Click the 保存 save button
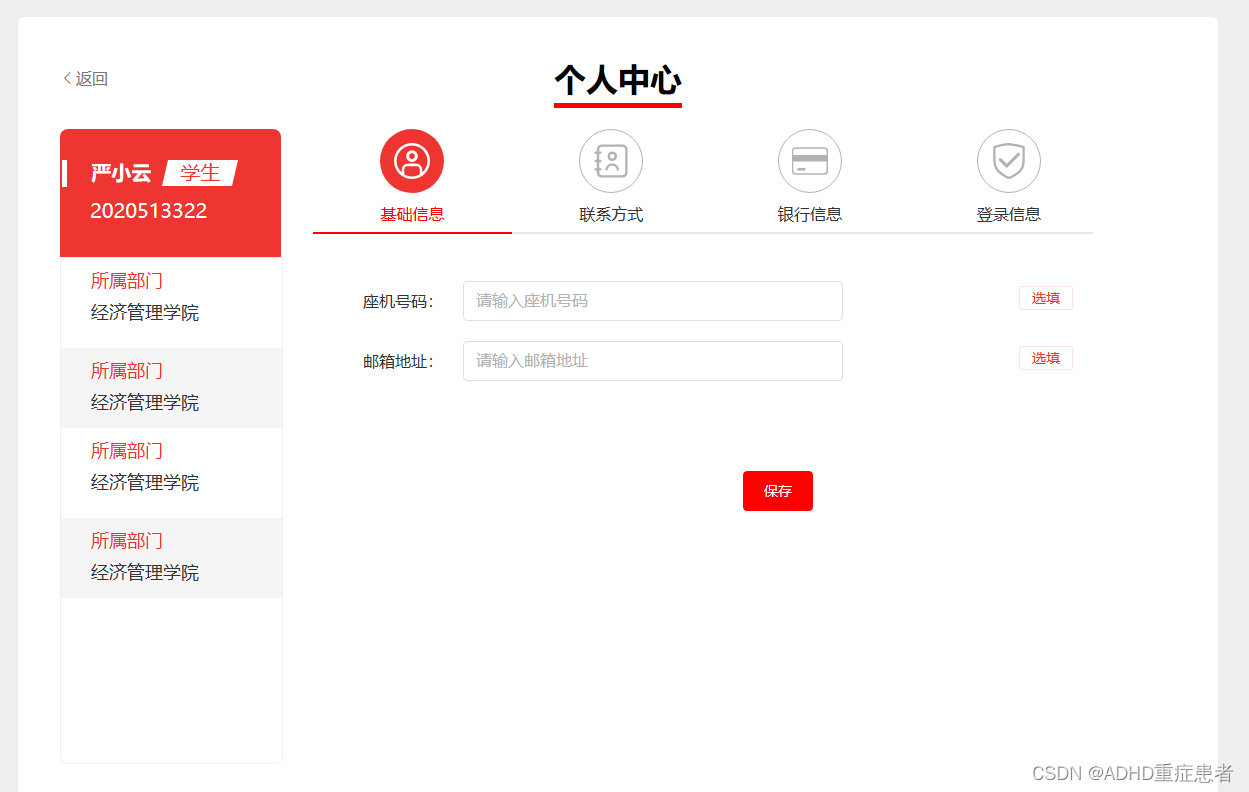Image resolution: width=1249 pixels, height=792 pixels. [777, 491]
